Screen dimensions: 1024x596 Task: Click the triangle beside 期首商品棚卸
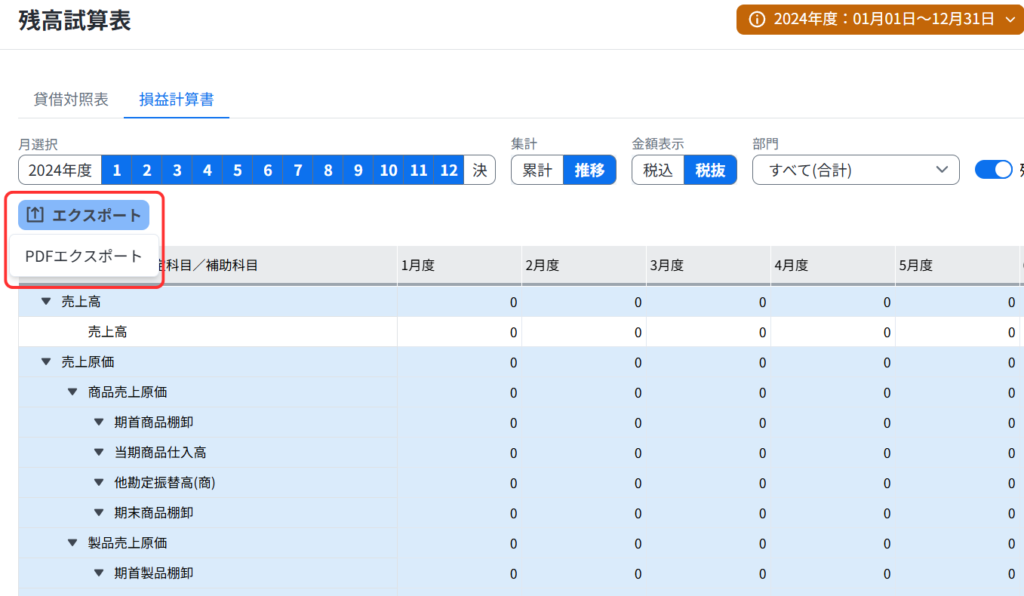click(99, 422)
